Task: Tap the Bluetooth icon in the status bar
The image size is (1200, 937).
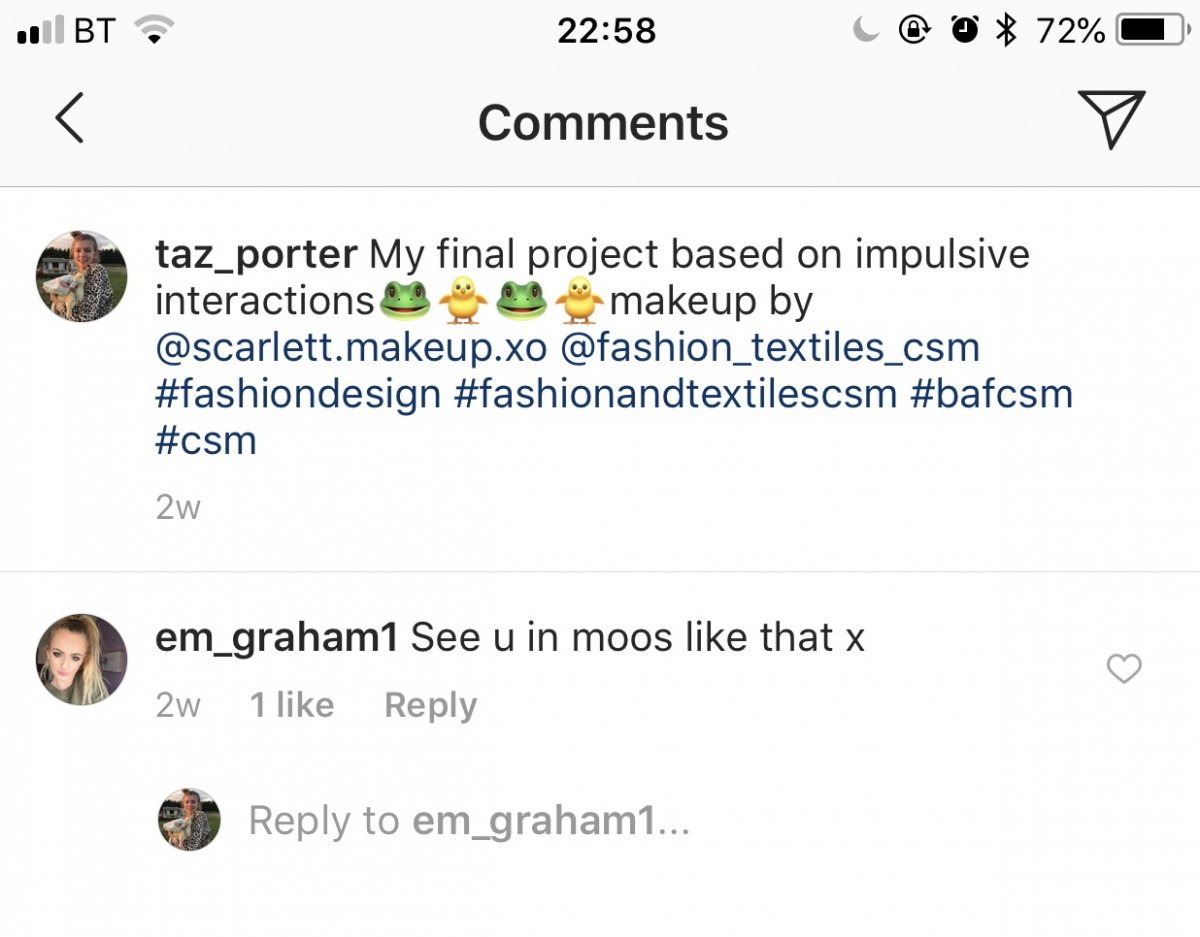Action: pyautogui.click(x=1006, y=31)
